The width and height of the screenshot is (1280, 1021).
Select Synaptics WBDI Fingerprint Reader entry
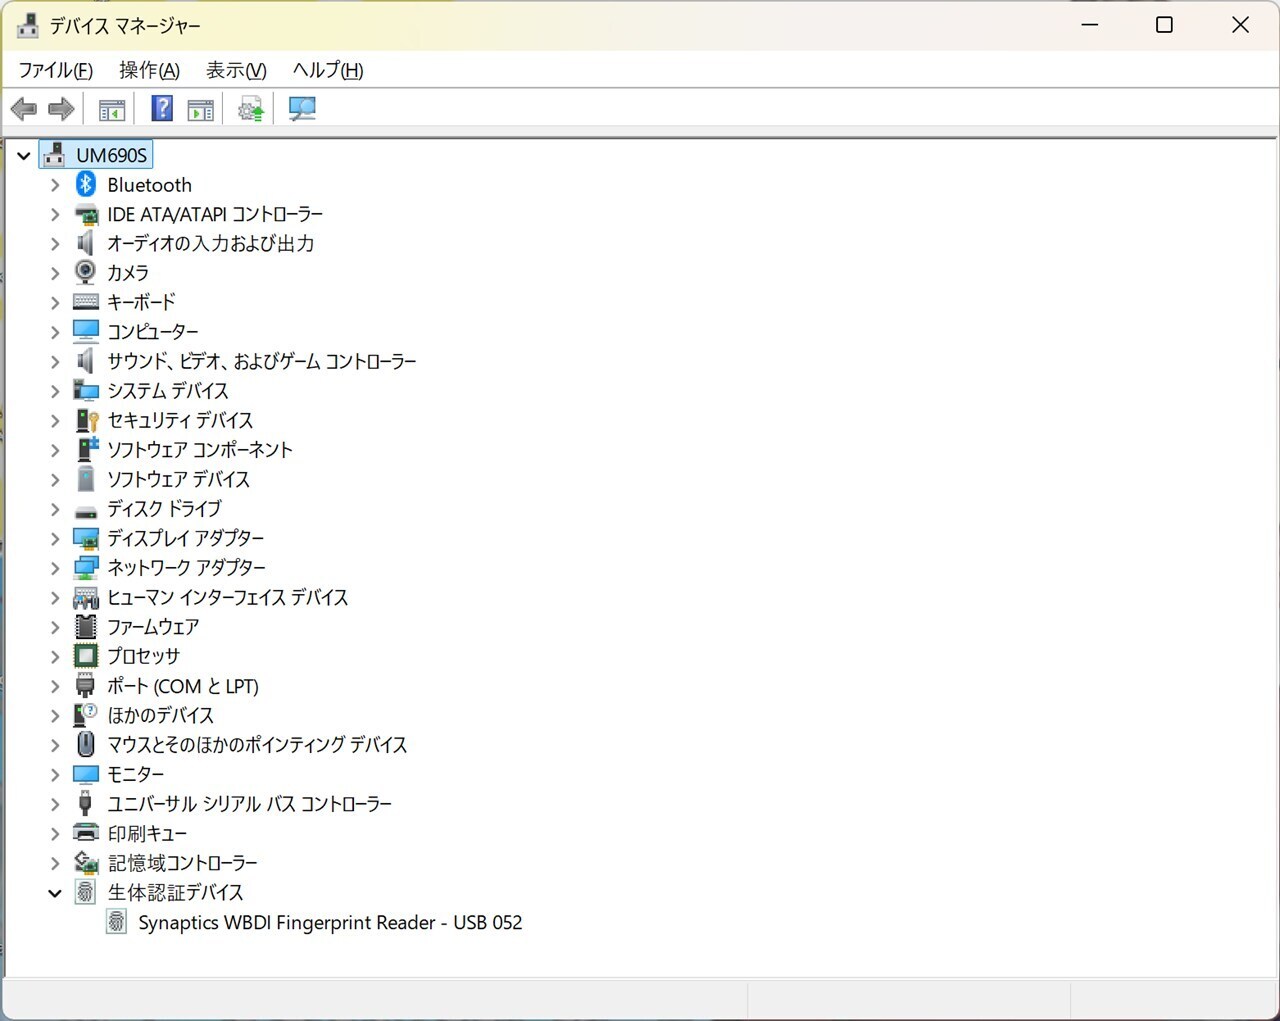coord(330,922)
